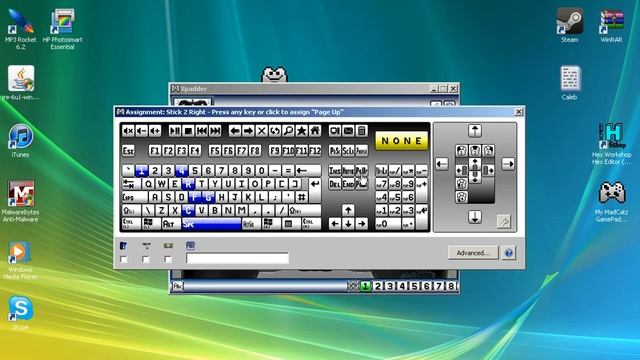Assign the media play/pause key
Image resolution: width=640 pixels, height=360 pixels.
(x=175, y=131)
